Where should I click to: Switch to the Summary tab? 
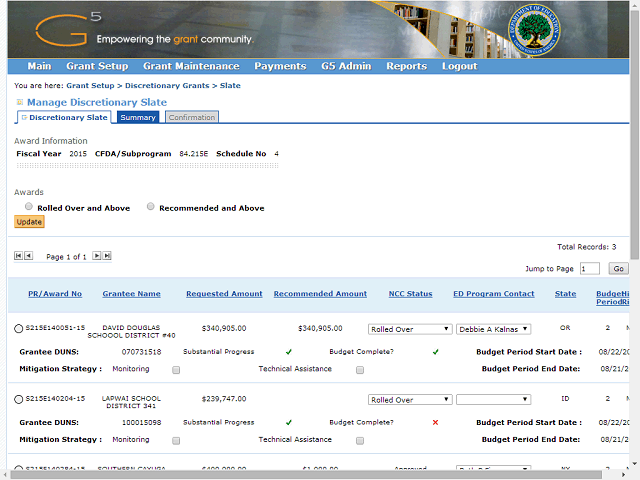click(x=138, y=118)
